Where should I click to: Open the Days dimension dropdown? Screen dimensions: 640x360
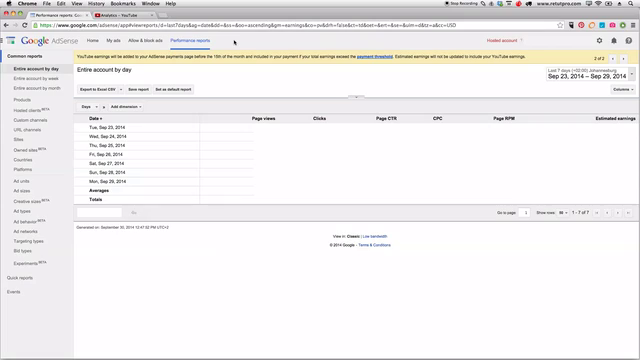(x=89, y=107)
